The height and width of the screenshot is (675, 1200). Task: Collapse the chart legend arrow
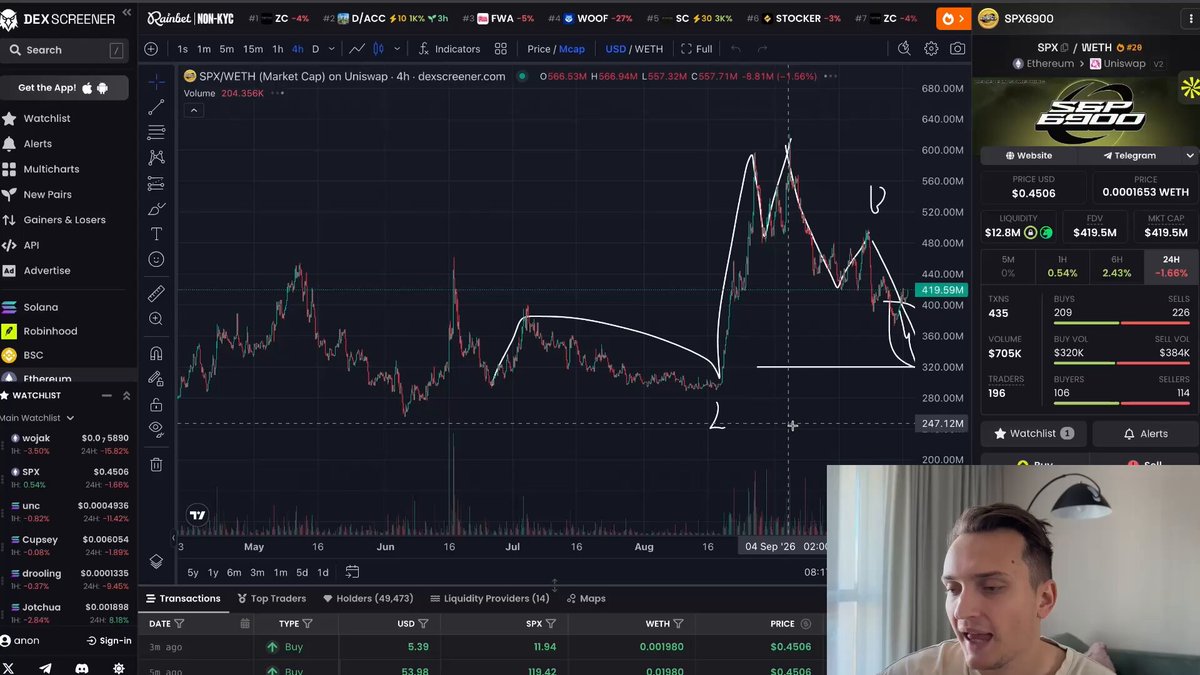click(x=194, y=110)
